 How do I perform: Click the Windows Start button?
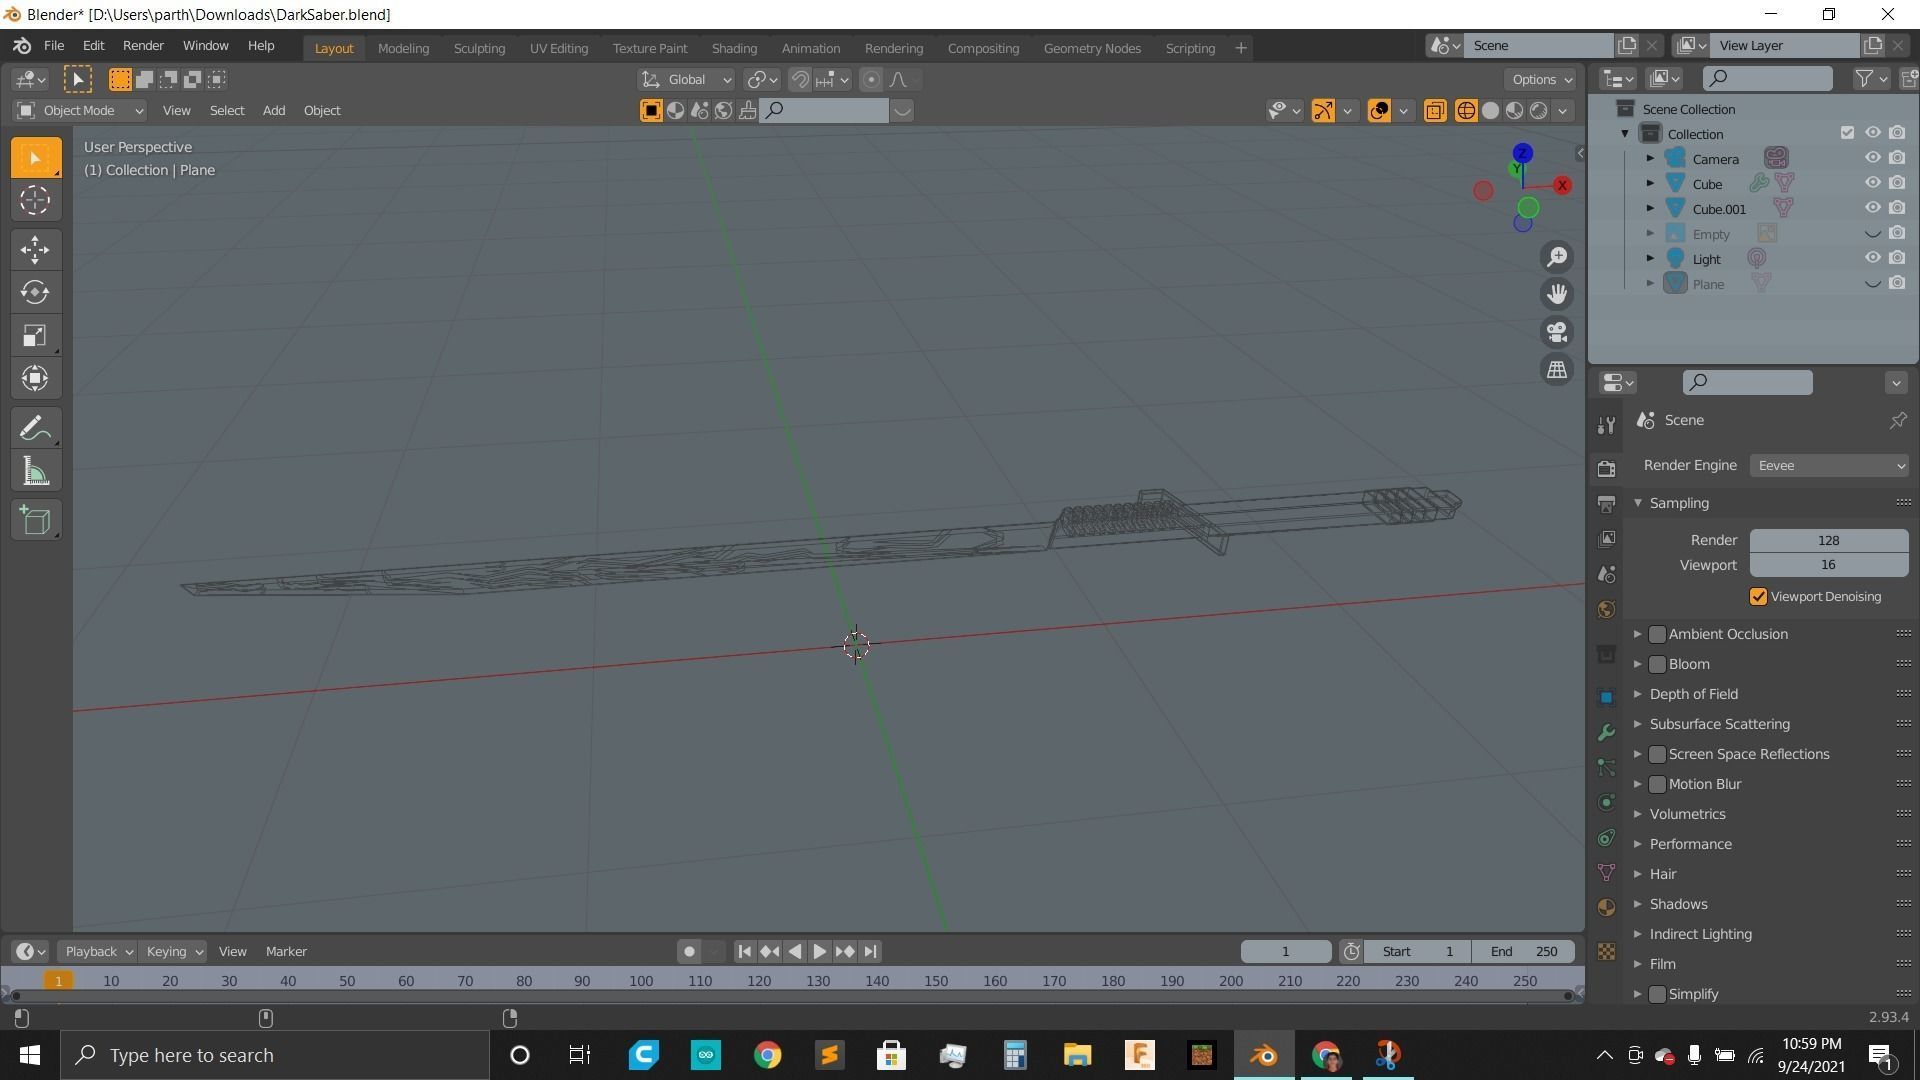point(29,1055)
